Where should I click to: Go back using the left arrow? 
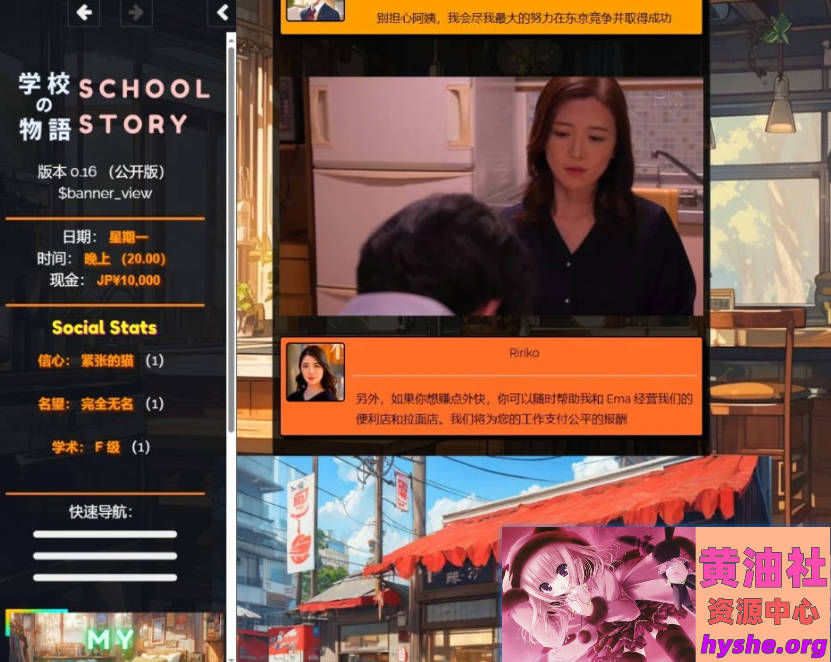pos(84,12)
